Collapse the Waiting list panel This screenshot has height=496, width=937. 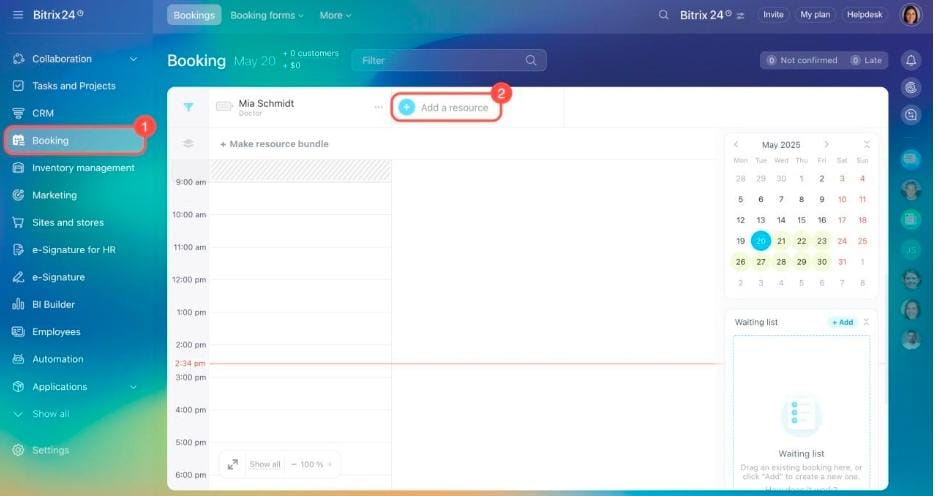tap(866, 322)
